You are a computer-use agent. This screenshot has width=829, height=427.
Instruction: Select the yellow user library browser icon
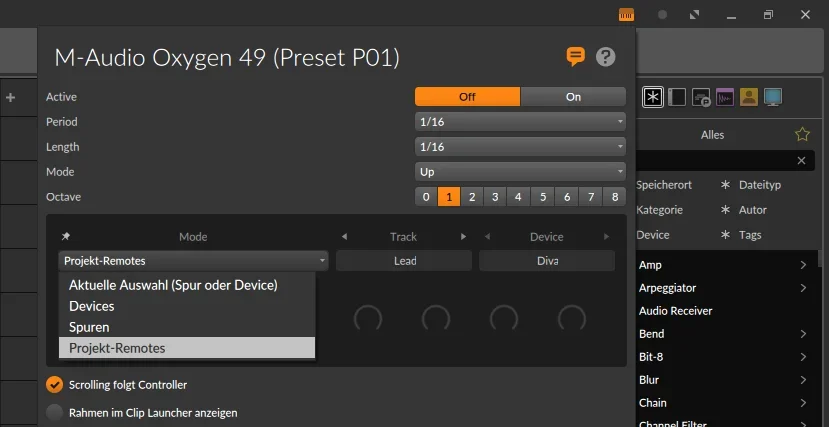pos(748,97)
